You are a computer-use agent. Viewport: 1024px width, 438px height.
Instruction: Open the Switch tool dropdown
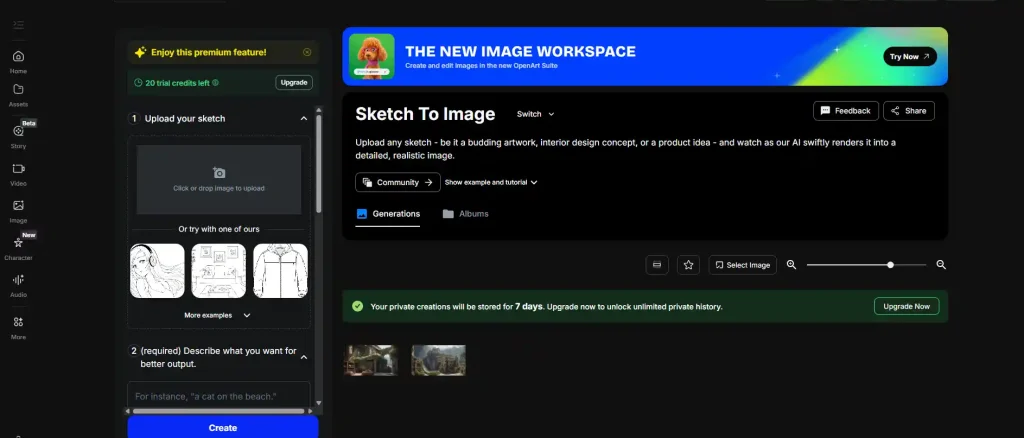pos(536,114)
